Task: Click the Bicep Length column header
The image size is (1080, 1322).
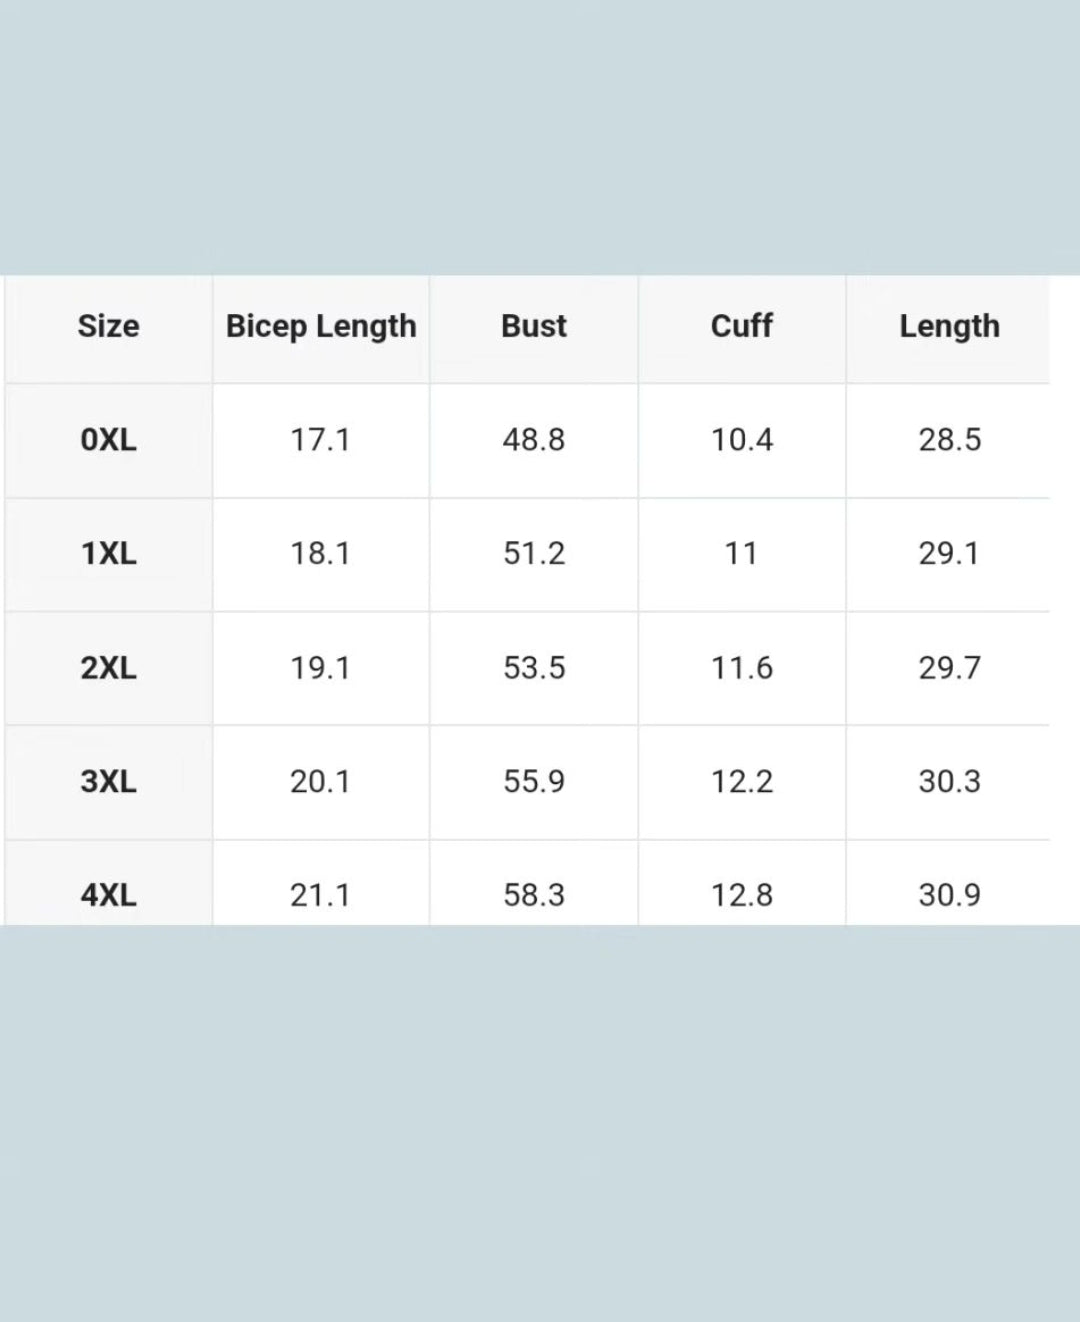Action: point(321,326)
